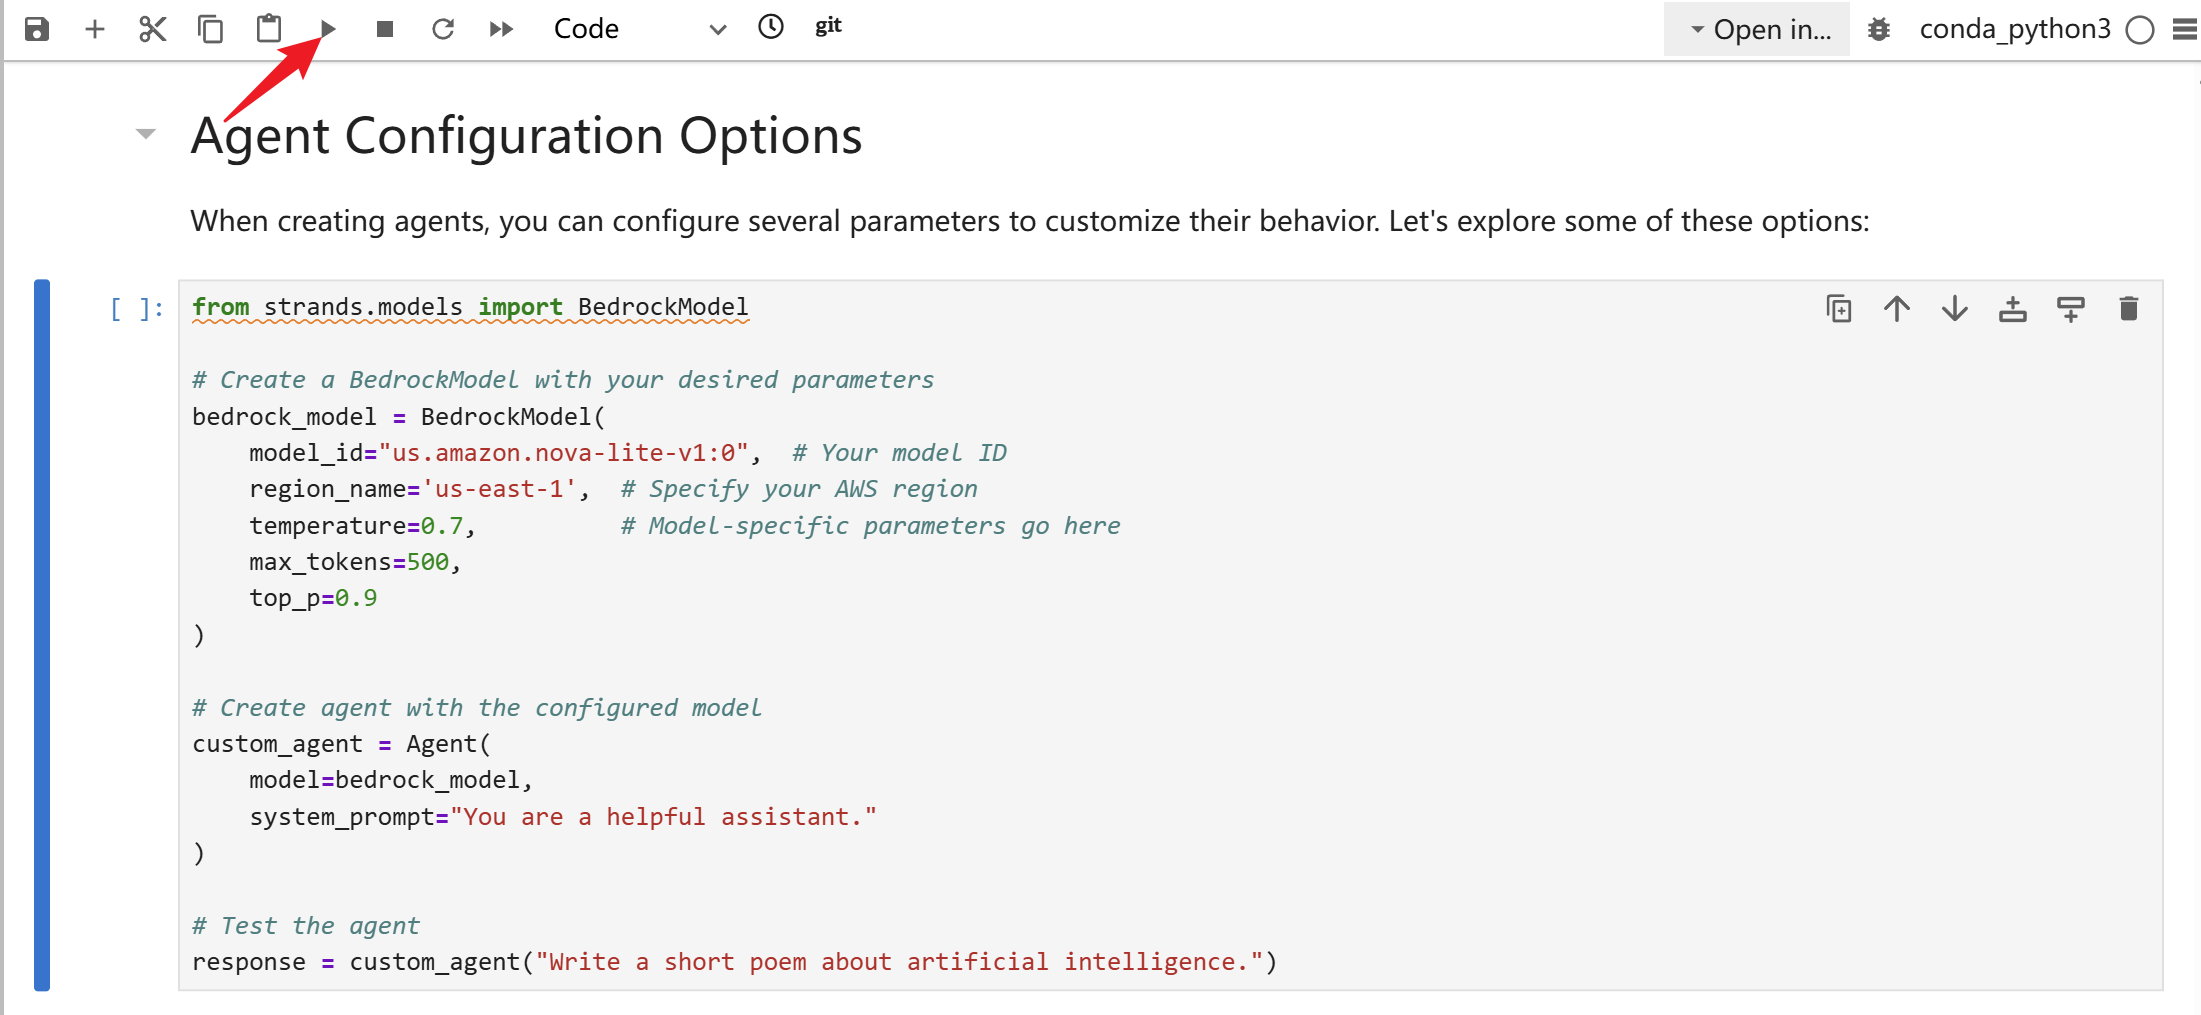
Task: Move the cell up with the arrow
Action: (x=1897, y=309)
